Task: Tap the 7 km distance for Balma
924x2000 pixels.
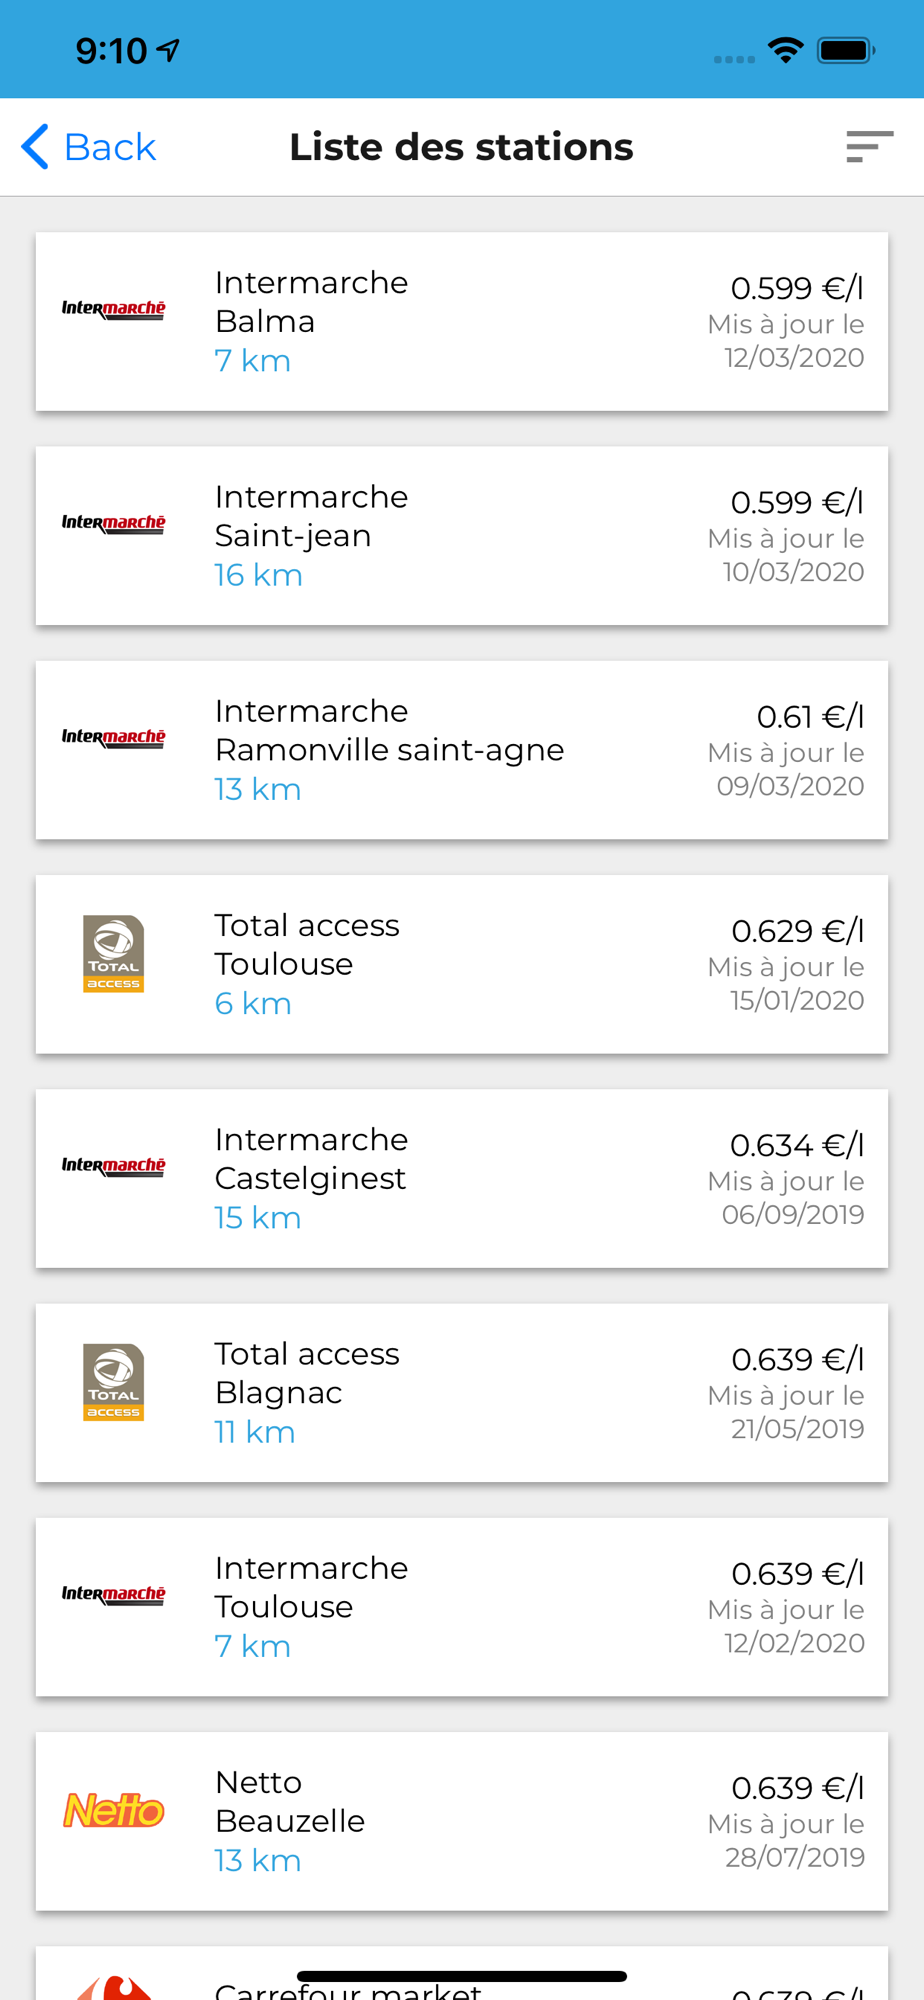Action: (x=253, y=361)
